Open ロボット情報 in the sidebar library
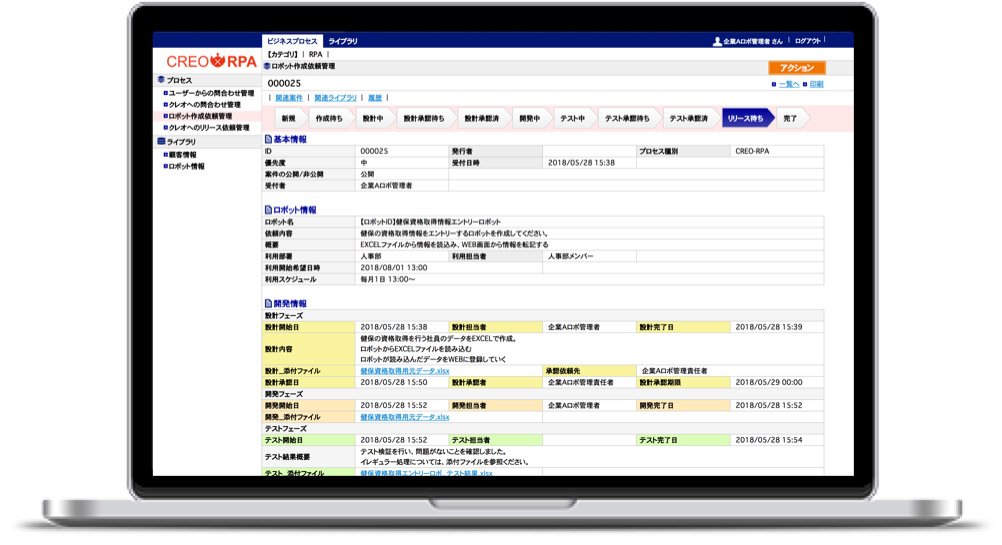This screenshot has height=545, width=1002. [x=186, y=166]
